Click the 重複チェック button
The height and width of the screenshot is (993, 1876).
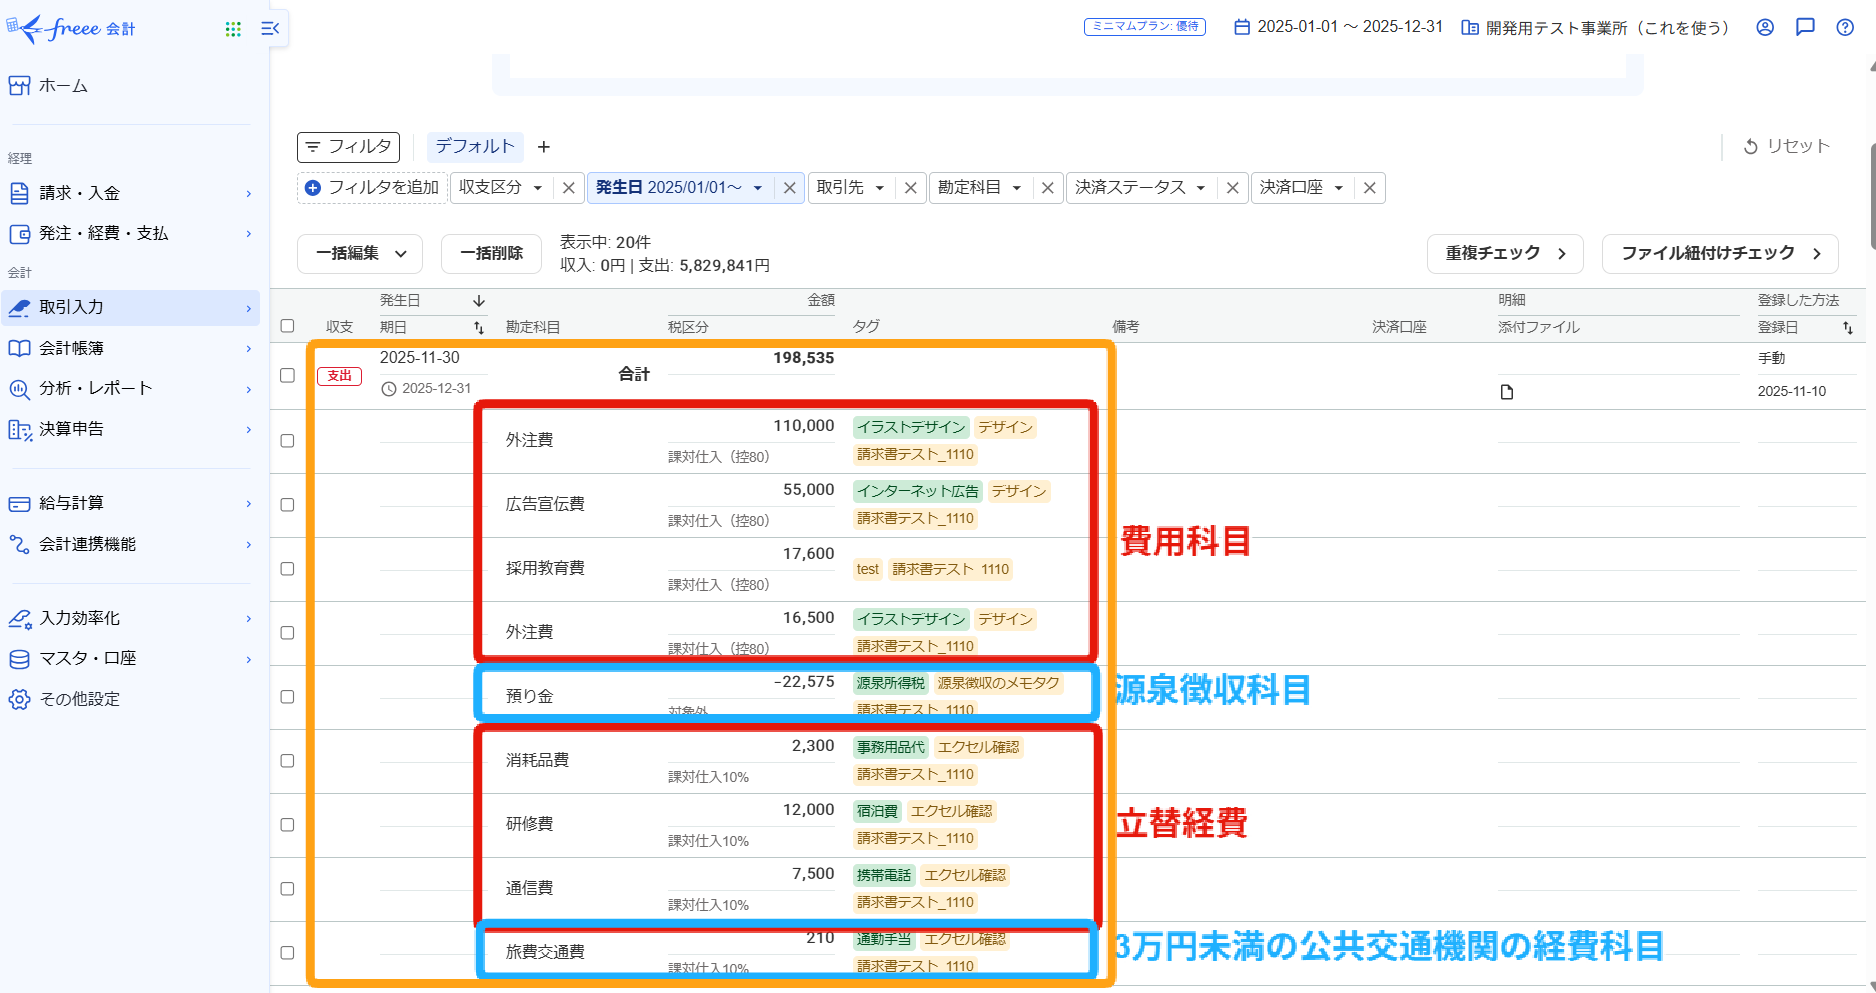point(1504,254)
